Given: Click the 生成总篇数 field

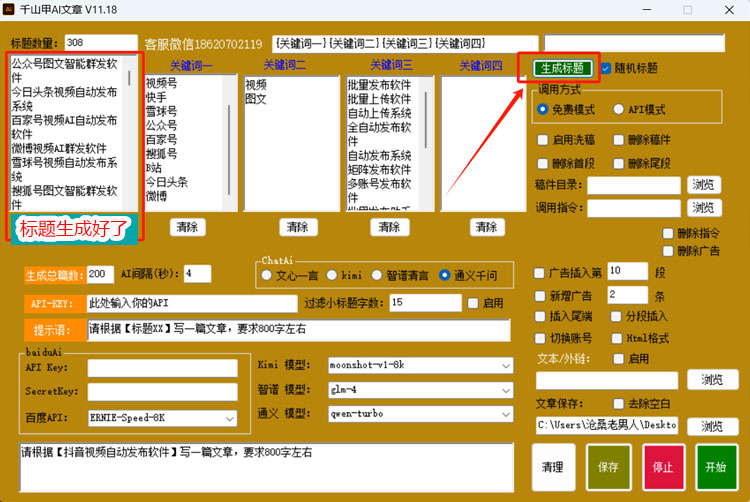Looking at the screenshot, I should pyautogui.click(x=100, y=274).
